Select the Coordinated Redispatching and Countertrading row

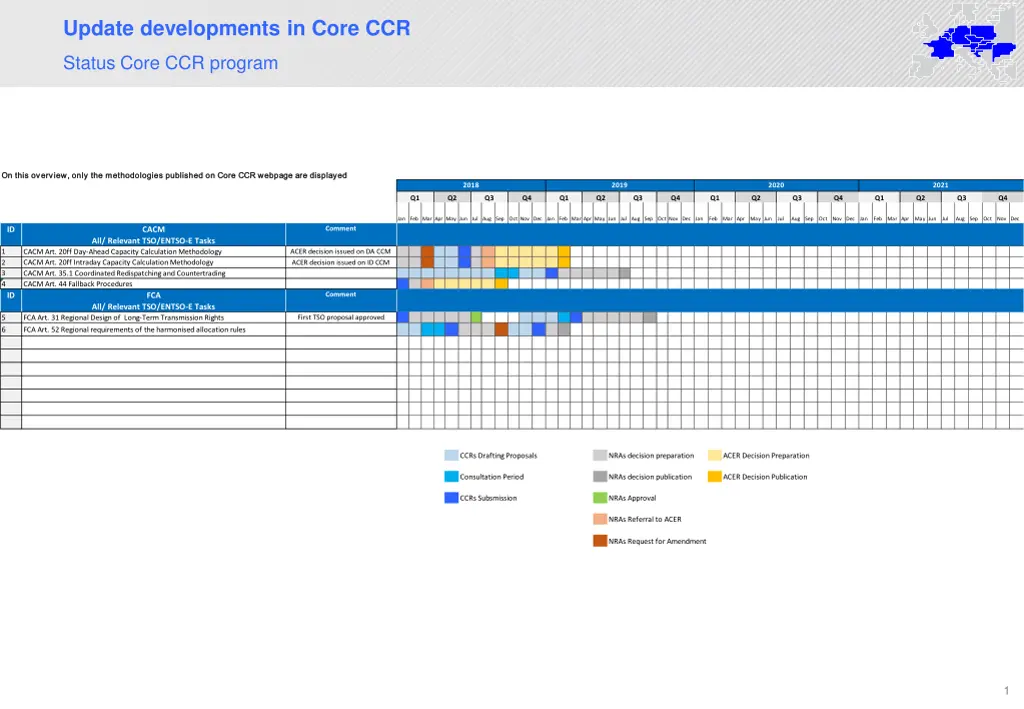[x=124, y=273]
